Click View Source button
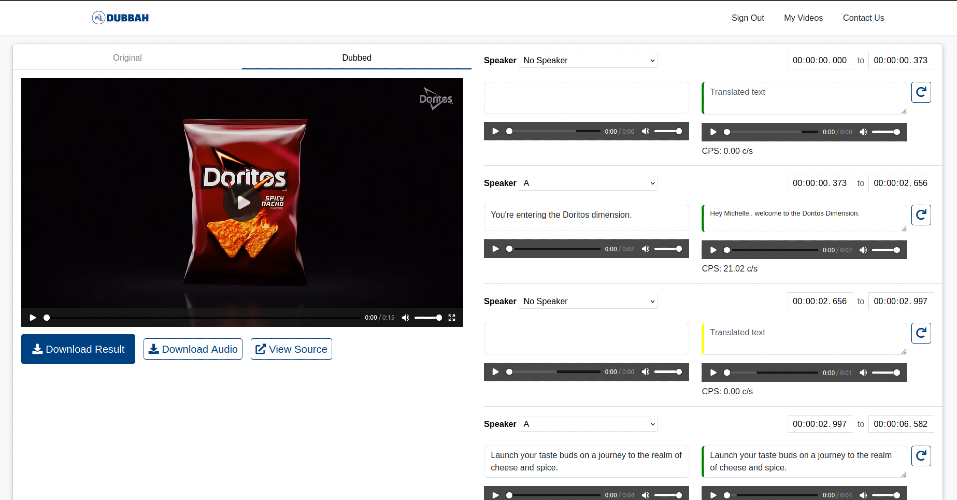The height and width of the screenshot is (500, 957). click(x=291, y=349)
